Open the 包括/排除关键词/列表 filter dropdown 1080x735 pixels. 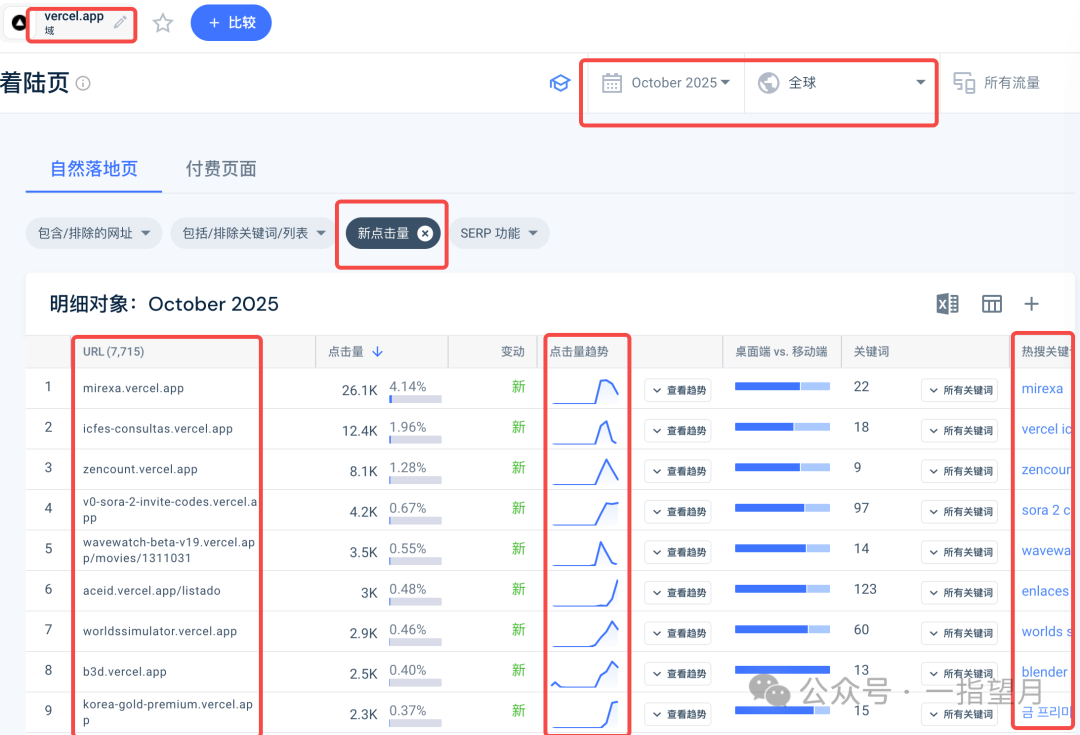click(253, 233)
